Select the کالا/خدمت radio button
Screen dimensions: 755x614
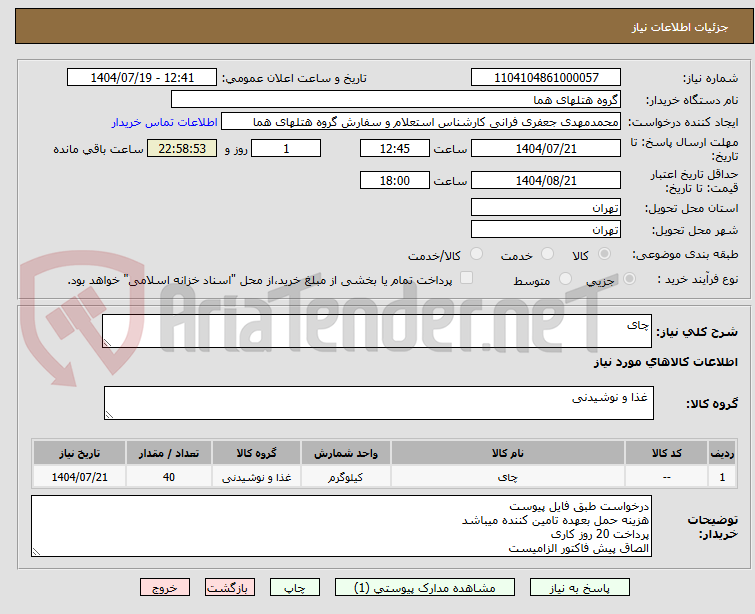476,254
